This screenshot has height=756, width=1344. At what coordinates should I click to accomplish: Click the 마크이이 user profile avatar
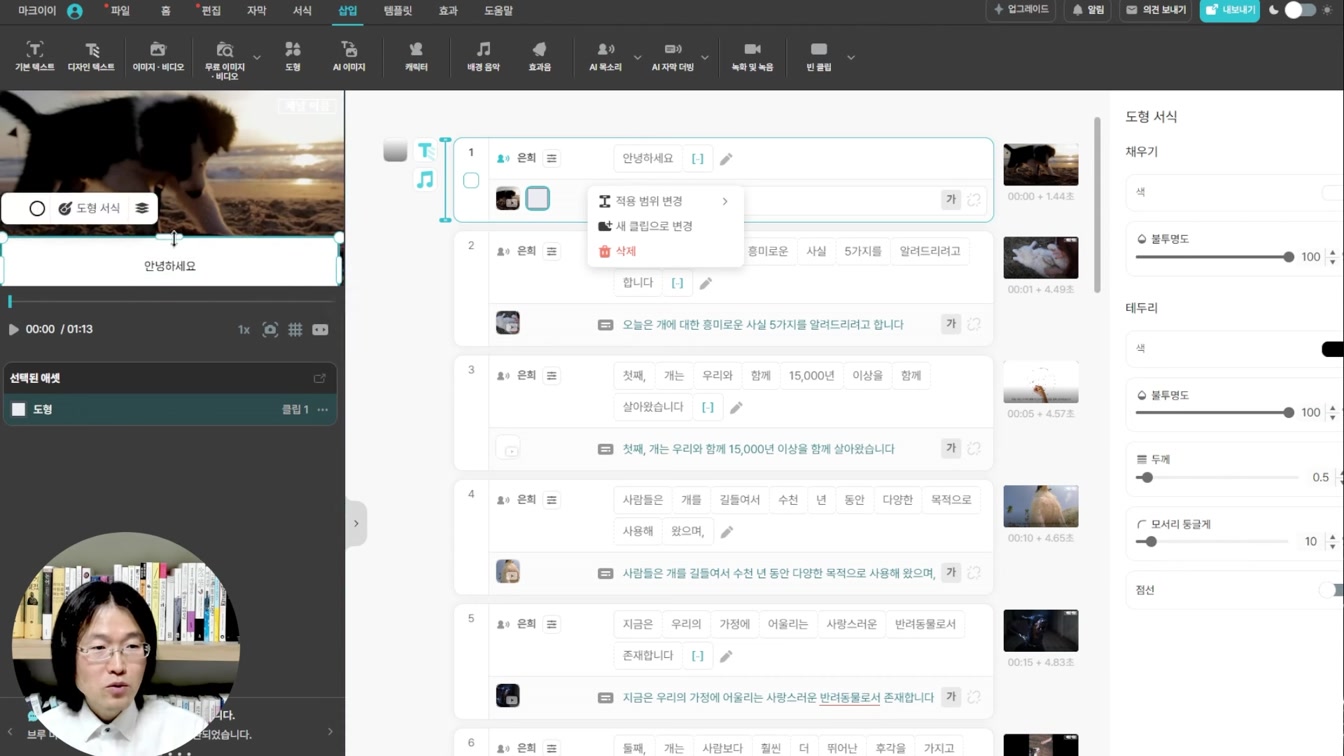(75, 11)
